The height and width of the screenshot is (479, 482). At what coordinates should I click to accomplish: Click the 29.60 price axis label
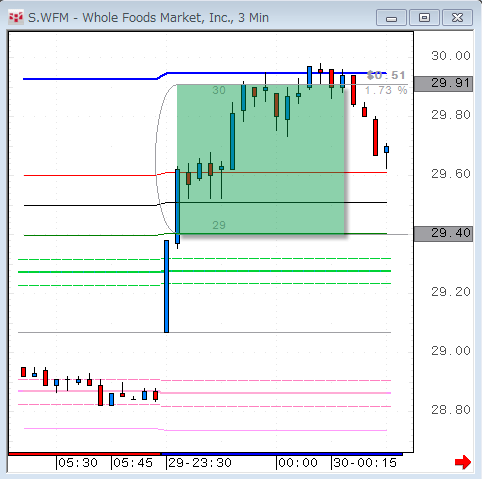click(x=451, y=174)
